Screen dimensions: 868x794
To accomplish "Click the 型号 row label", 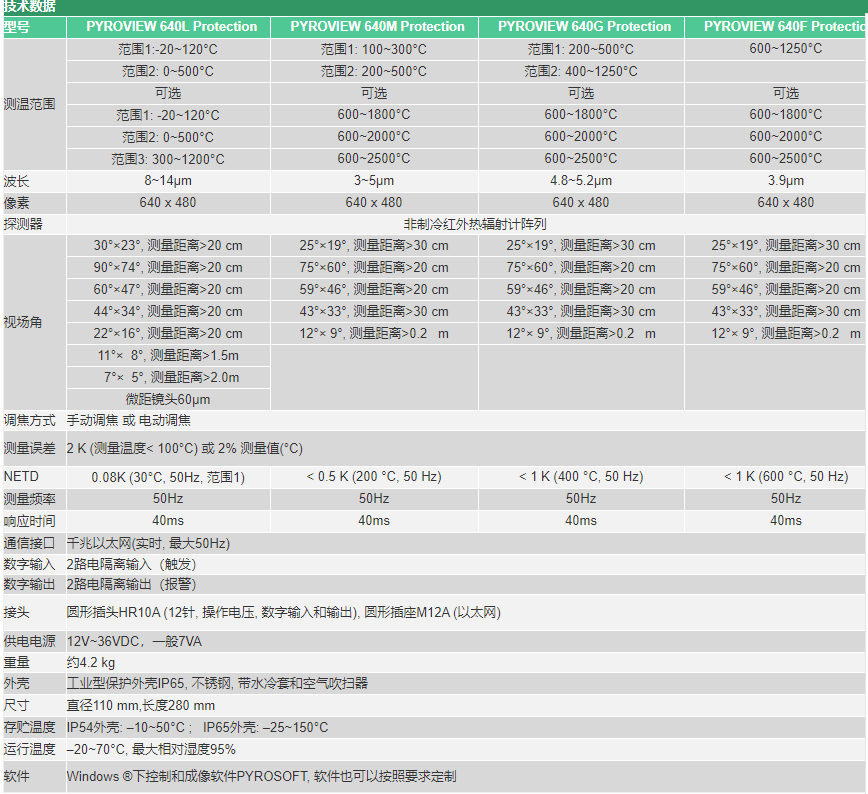I will [17, 27].
